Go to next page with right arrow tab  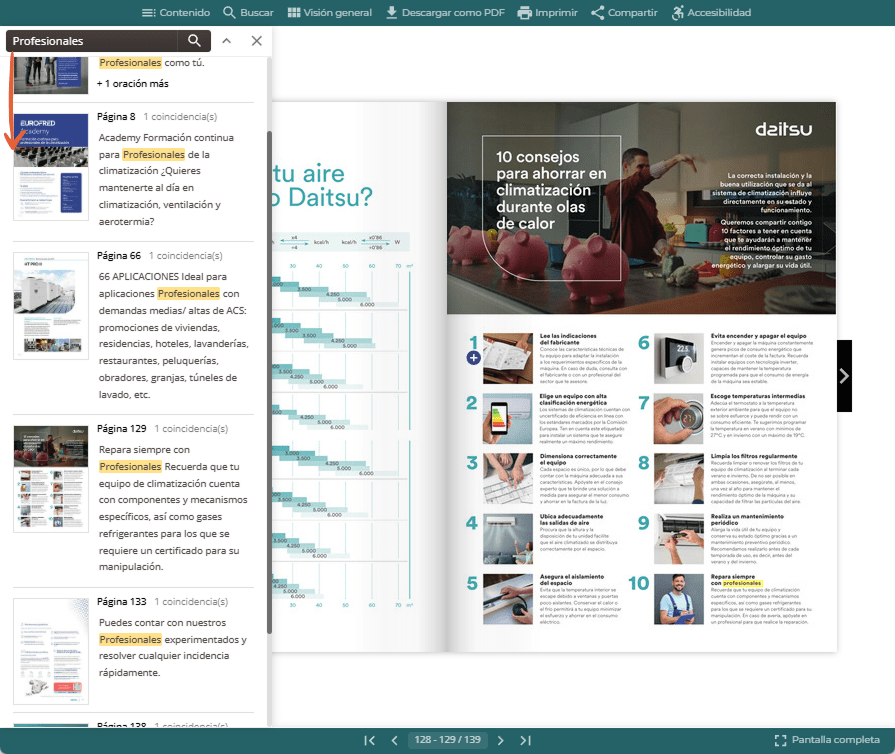[x=844, y=376]
